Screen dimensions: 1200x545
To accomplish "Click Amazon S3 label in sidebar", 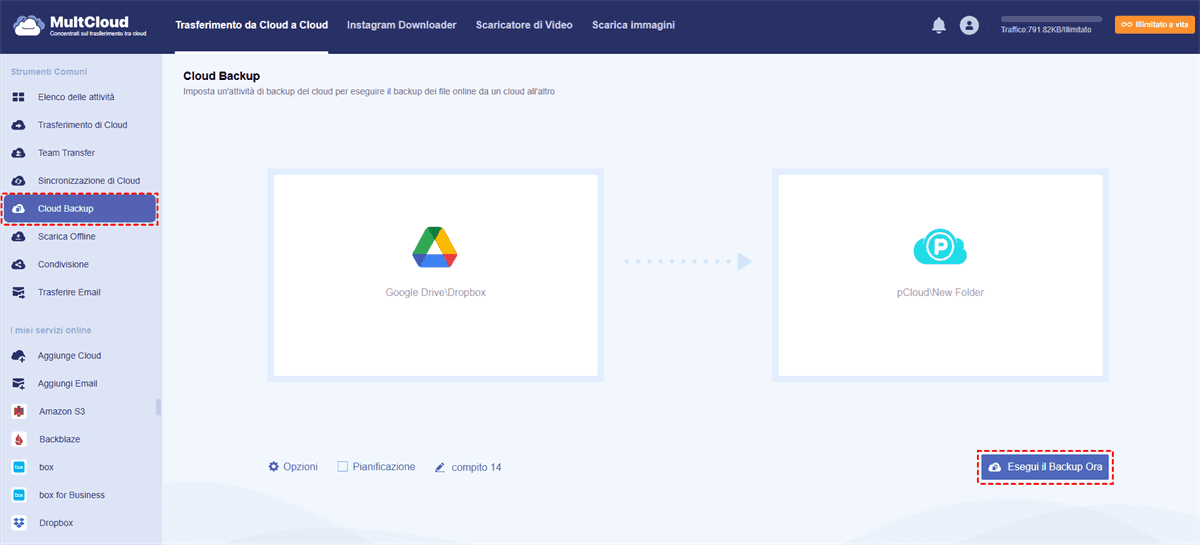I will 62,411.
